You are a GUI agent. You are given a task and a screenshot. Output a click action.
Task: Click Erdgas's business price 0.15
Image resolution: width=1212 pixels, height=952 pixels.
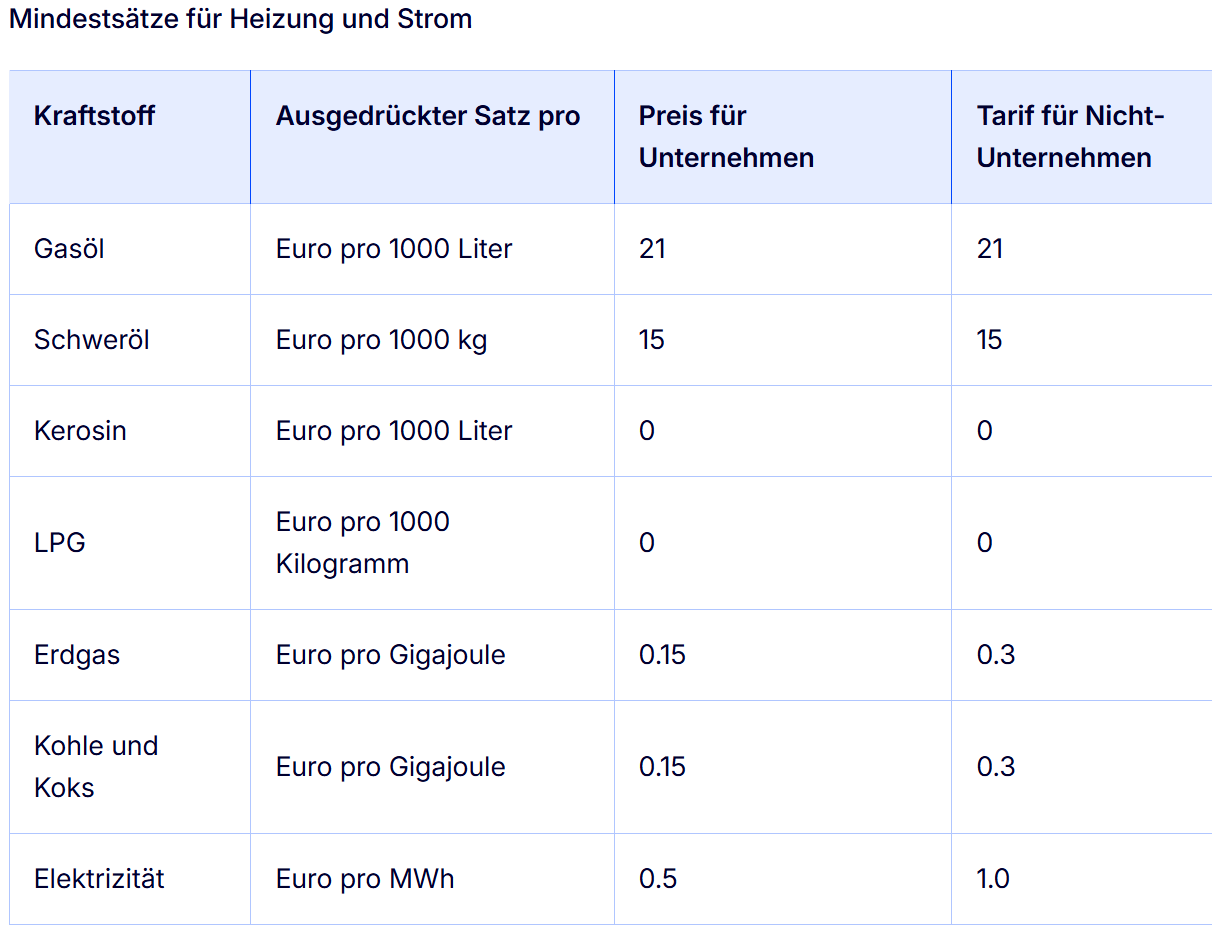click(662, 655)
